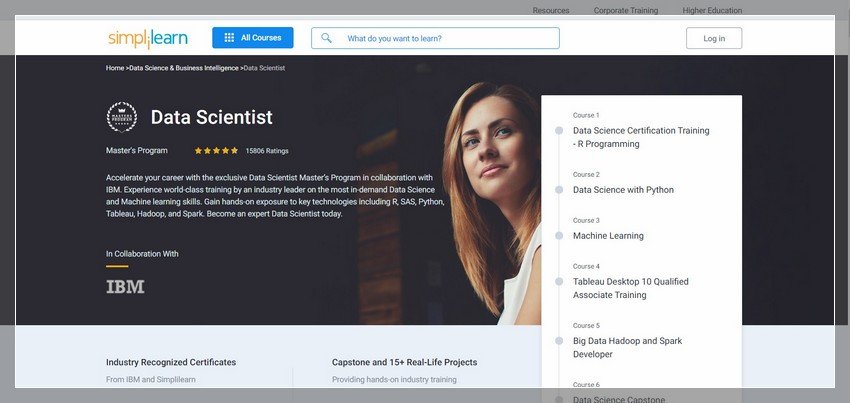Open Big Data Hadoop and Spark Developer
Image resolution: width=850 pixels, height=403 pixels.
coord(628,348)
